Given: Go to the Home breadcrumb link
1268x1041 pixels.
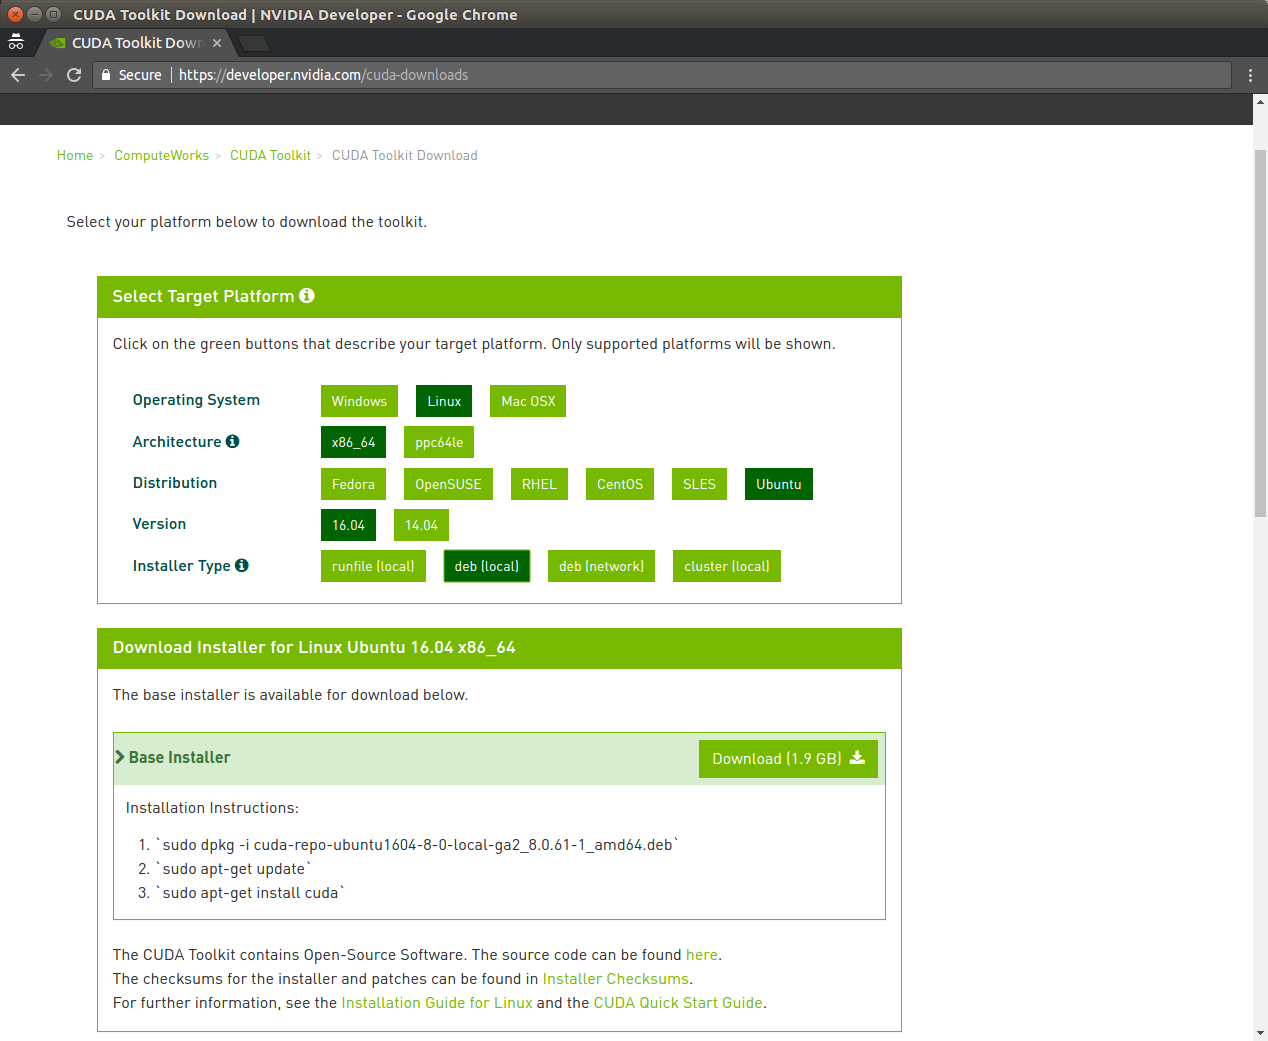Looking at the screenshot, I should pos(75,155).
